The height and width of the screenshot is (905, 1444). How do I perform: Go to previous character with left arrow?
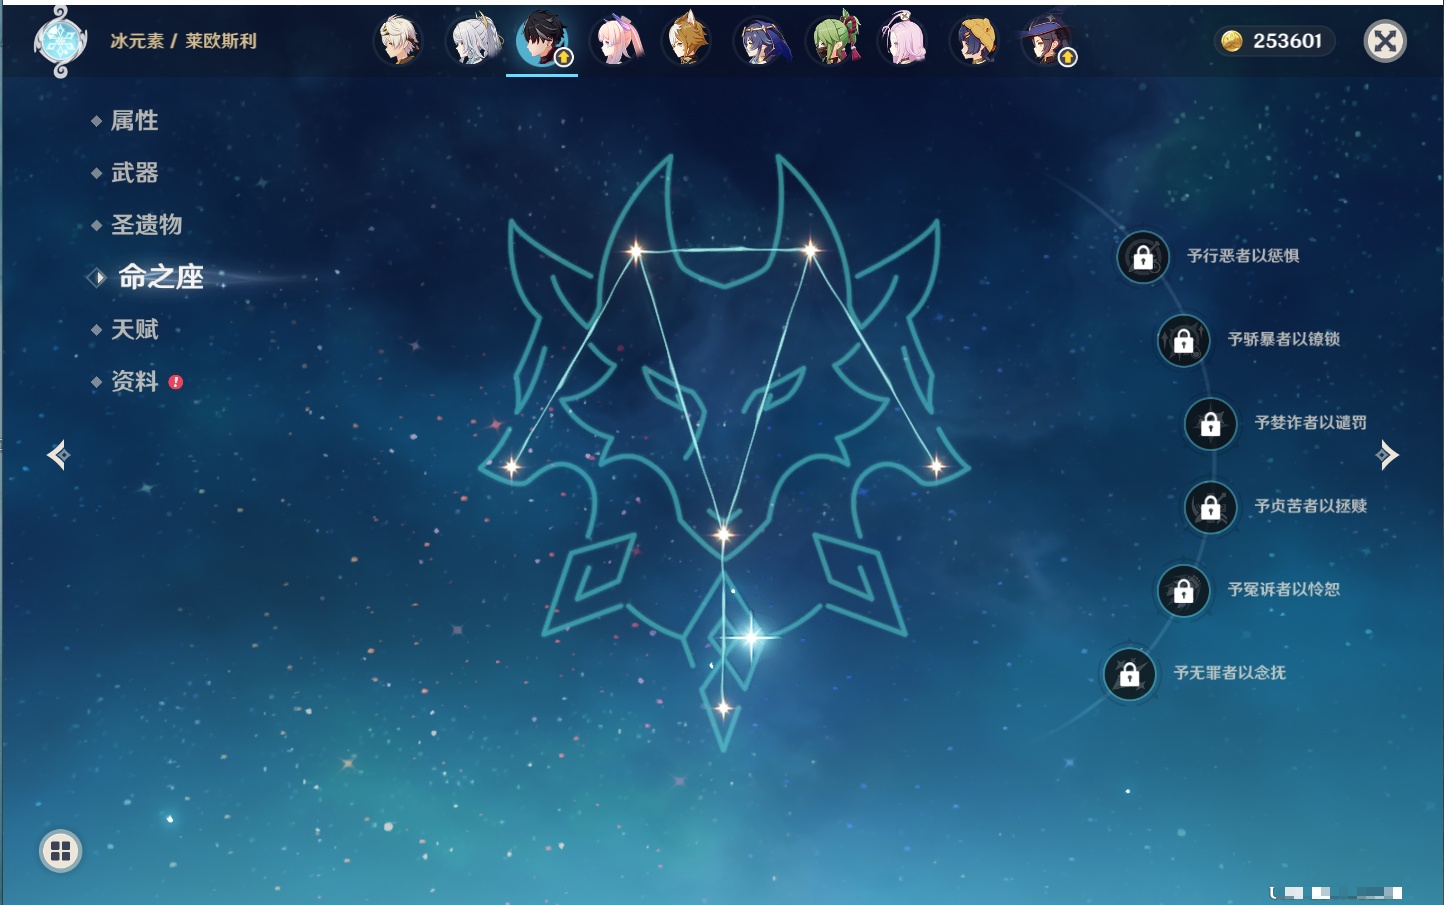(58, 456)
